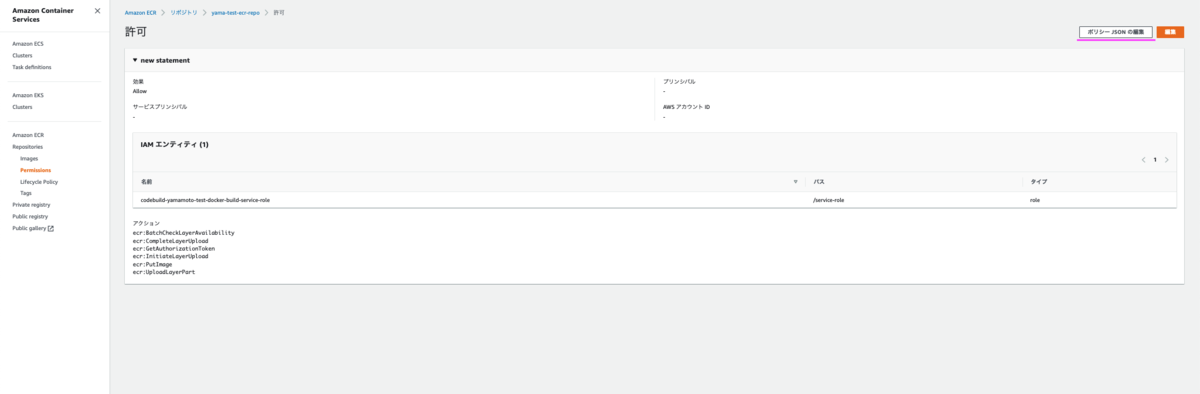1200x394 pixels.
Task: Open Public gallery external link icon
Action: pyautogui.click(x=51, y=228)
